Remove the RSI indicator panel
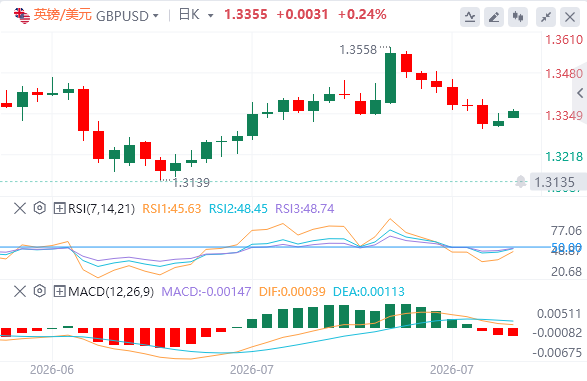 [x=20, y=208]
